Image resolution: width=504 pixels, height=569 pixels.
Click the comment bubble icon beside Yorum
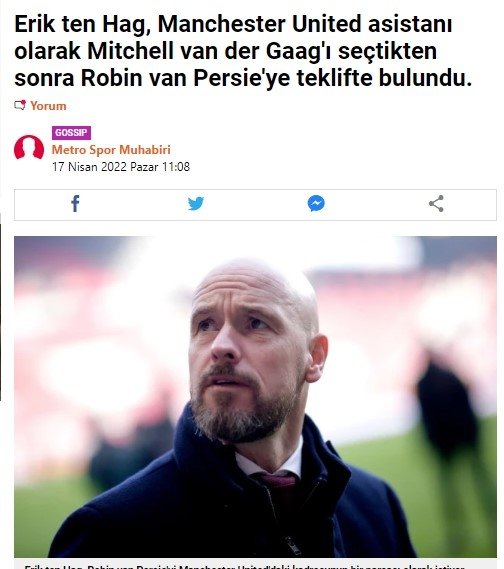(x=20, y=106)
